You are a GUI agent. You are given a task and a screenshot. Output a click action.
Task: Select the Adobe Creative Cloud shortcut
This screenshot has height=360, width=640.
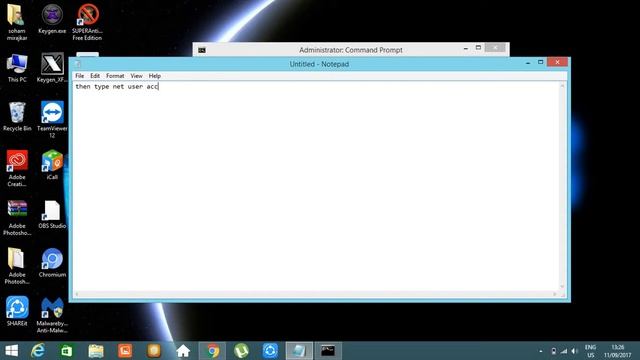pos(17,168)
